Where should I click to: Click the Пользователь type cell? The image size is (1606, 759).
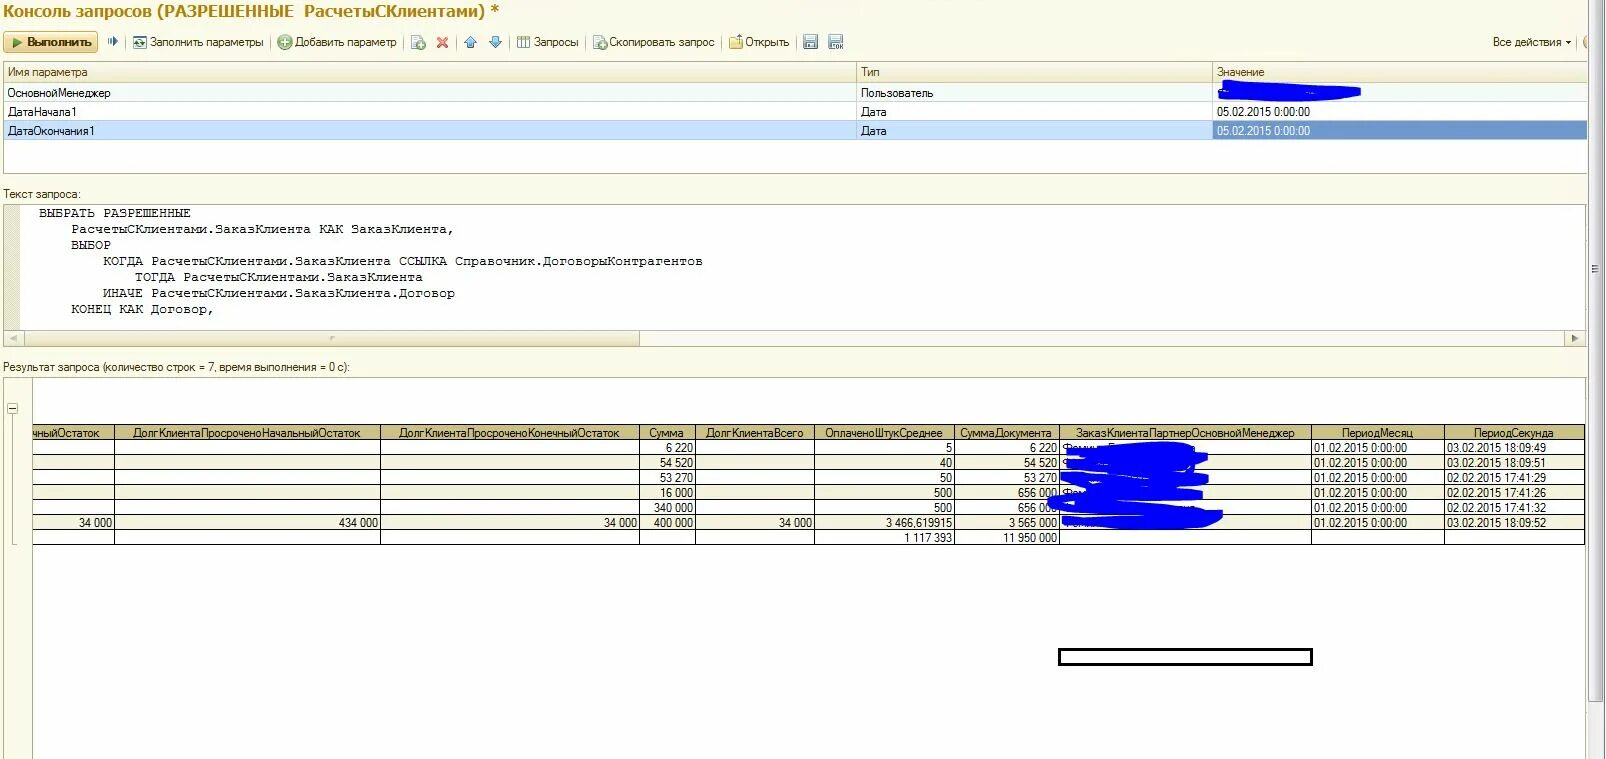pos(1034,93)
